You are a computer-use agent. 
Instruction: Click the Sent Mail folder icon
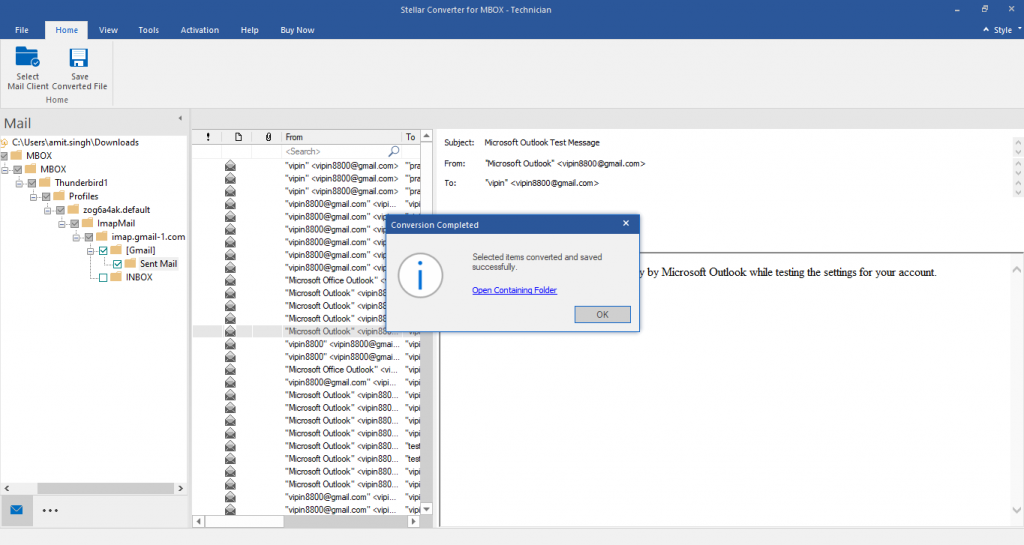[131, 264]
